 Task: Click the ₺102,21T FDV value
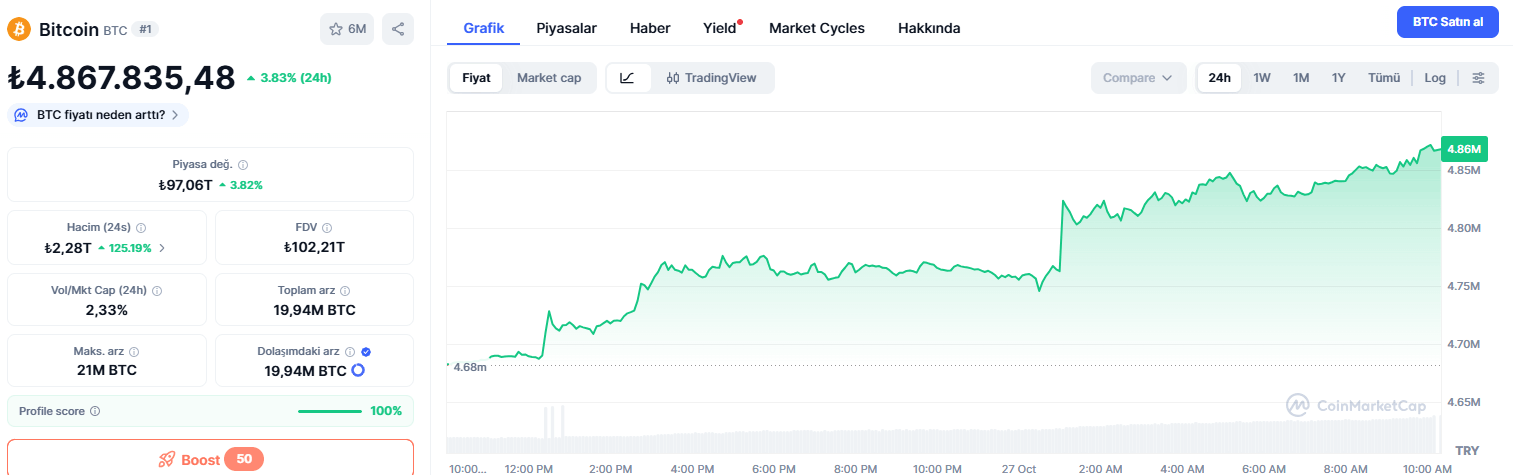(314, 248)
